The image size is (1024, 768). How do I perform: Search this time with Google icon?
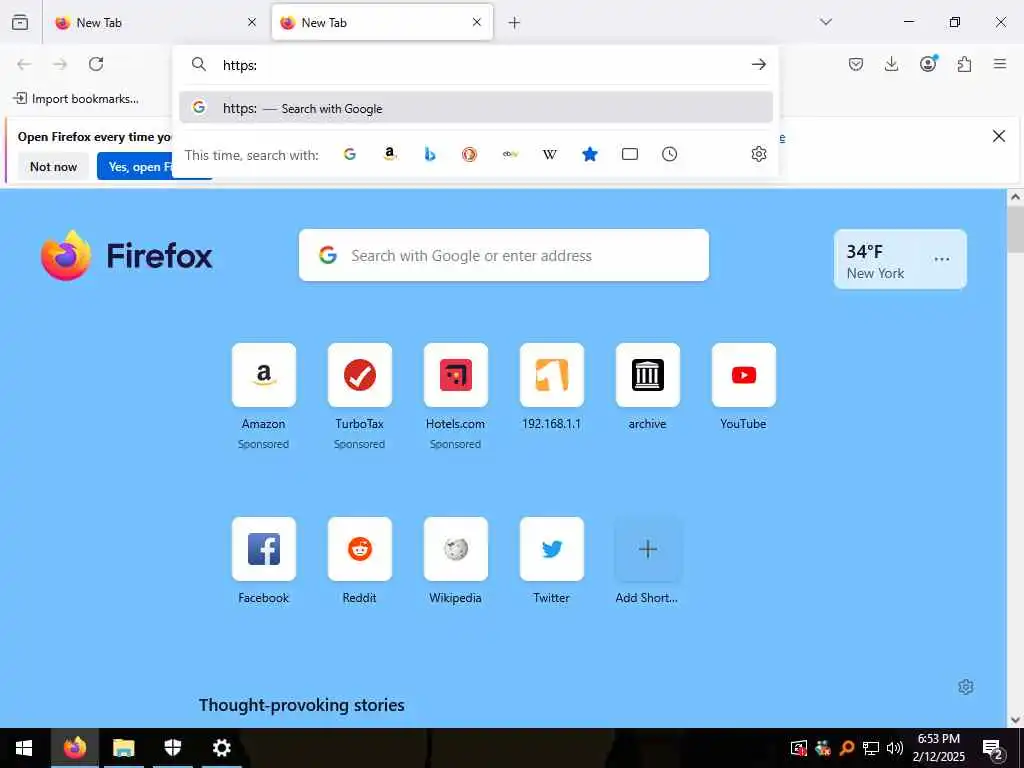click(x=350, y=154)
